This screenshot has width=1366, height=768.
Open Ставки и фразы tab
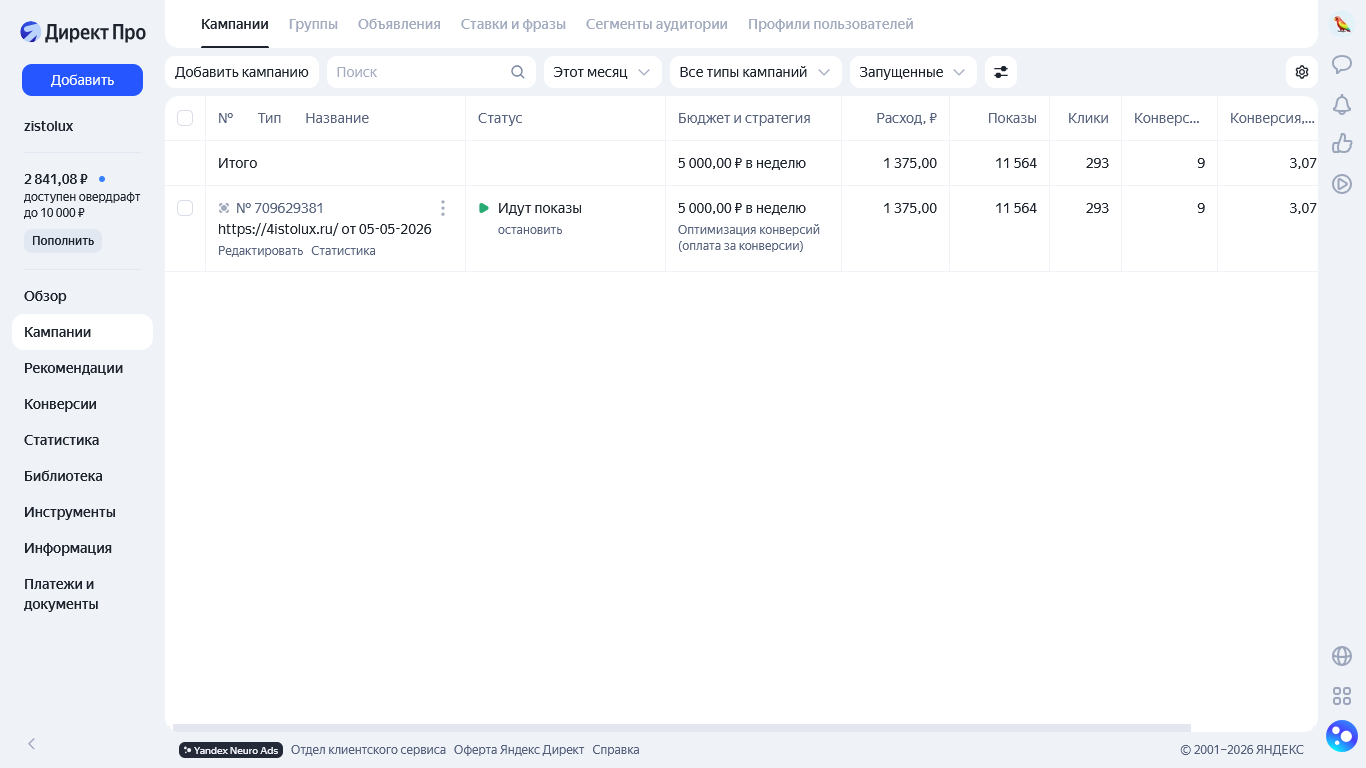pyautogui.click(x=513, y=24)
